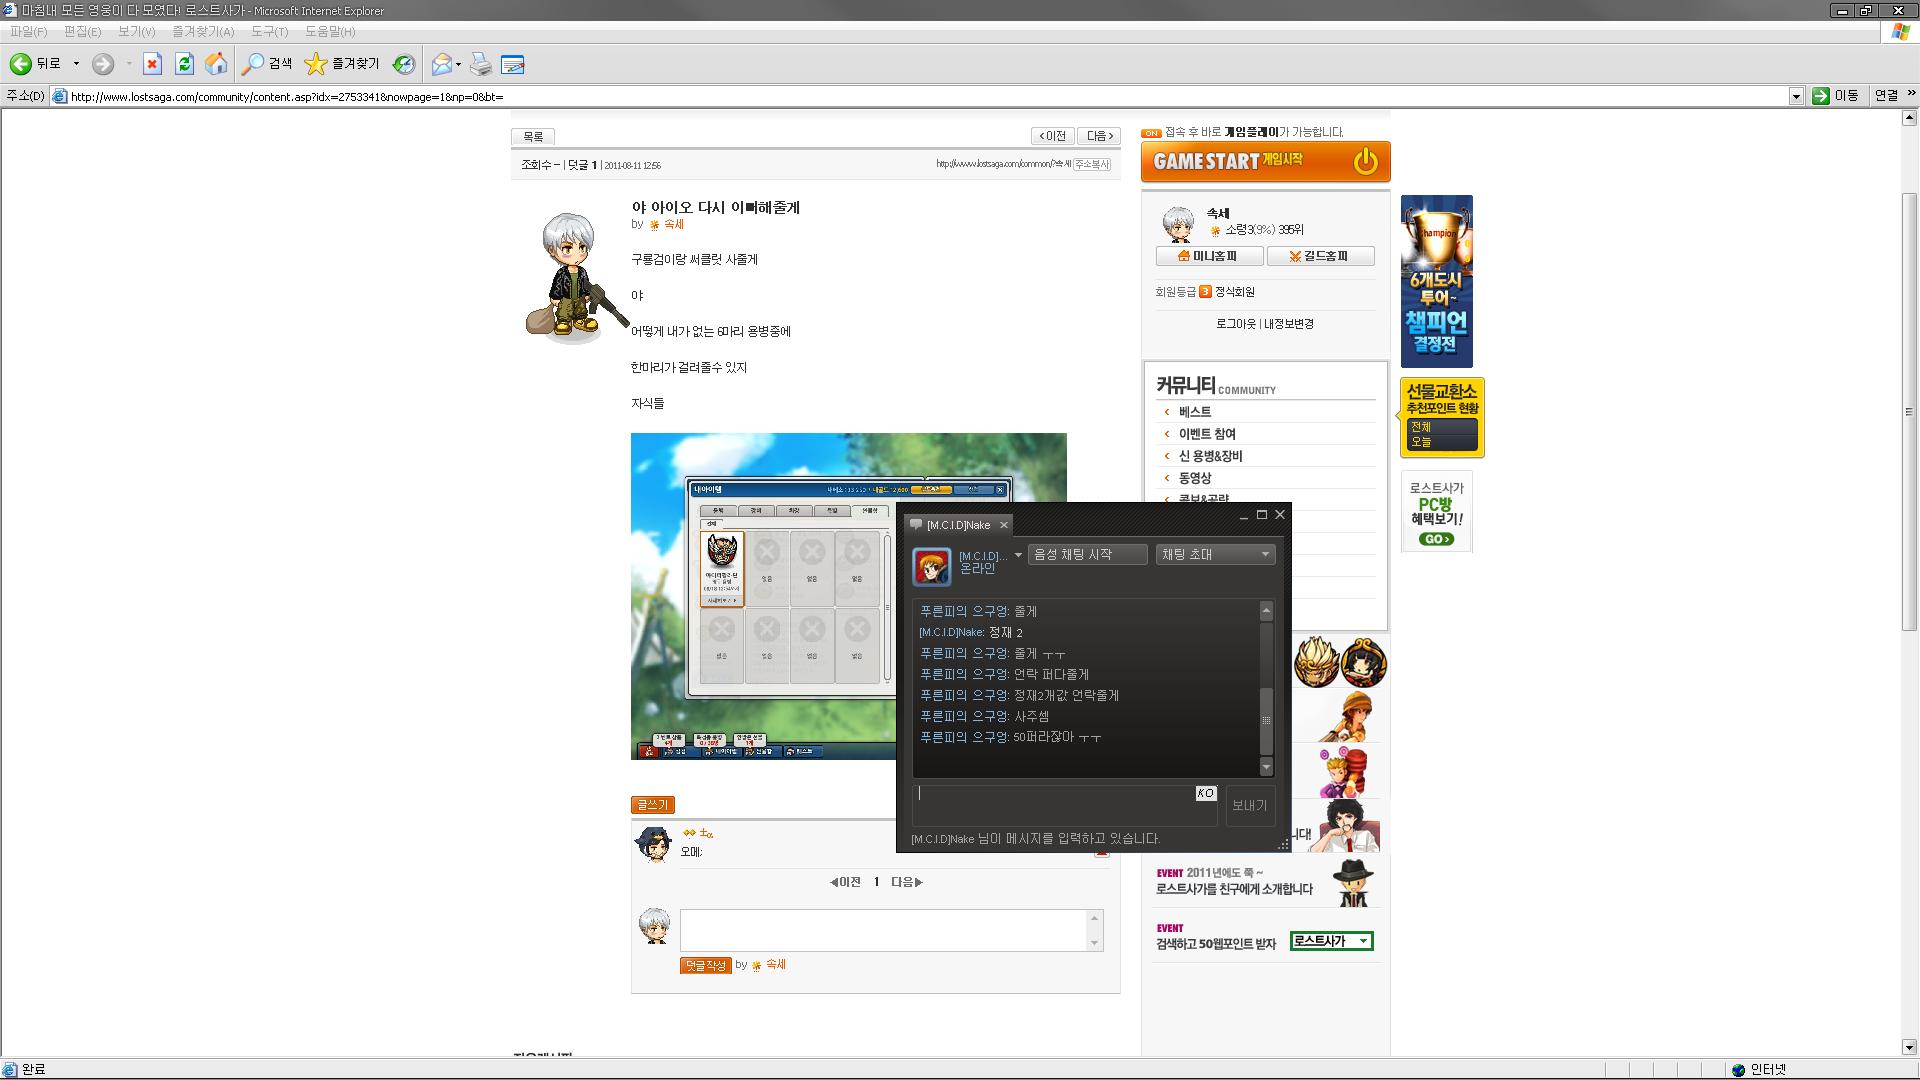The image size is (1920, 1080).
Task: Open the address bar dropdown arrow
Action: pyautogui.click(x=1796, y=96)
